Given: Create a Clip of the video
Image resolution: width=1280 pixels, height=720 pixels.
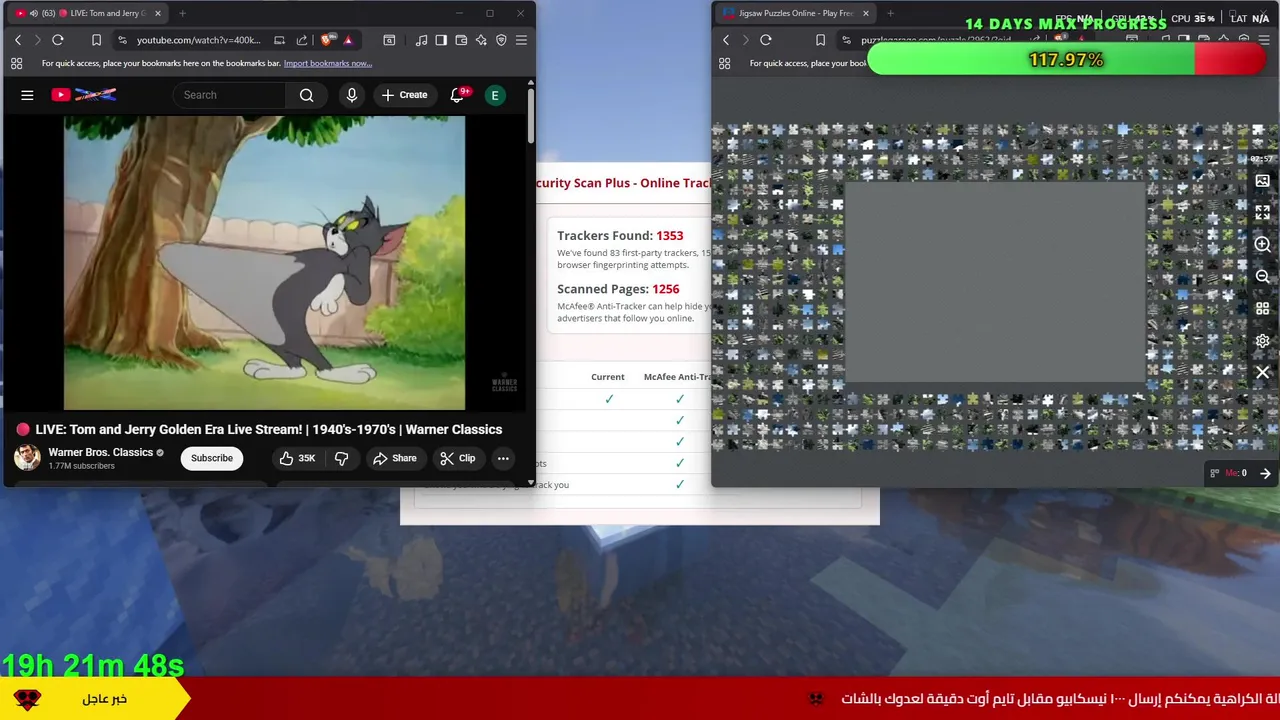Looking at the screenshot, I should 458,458.
